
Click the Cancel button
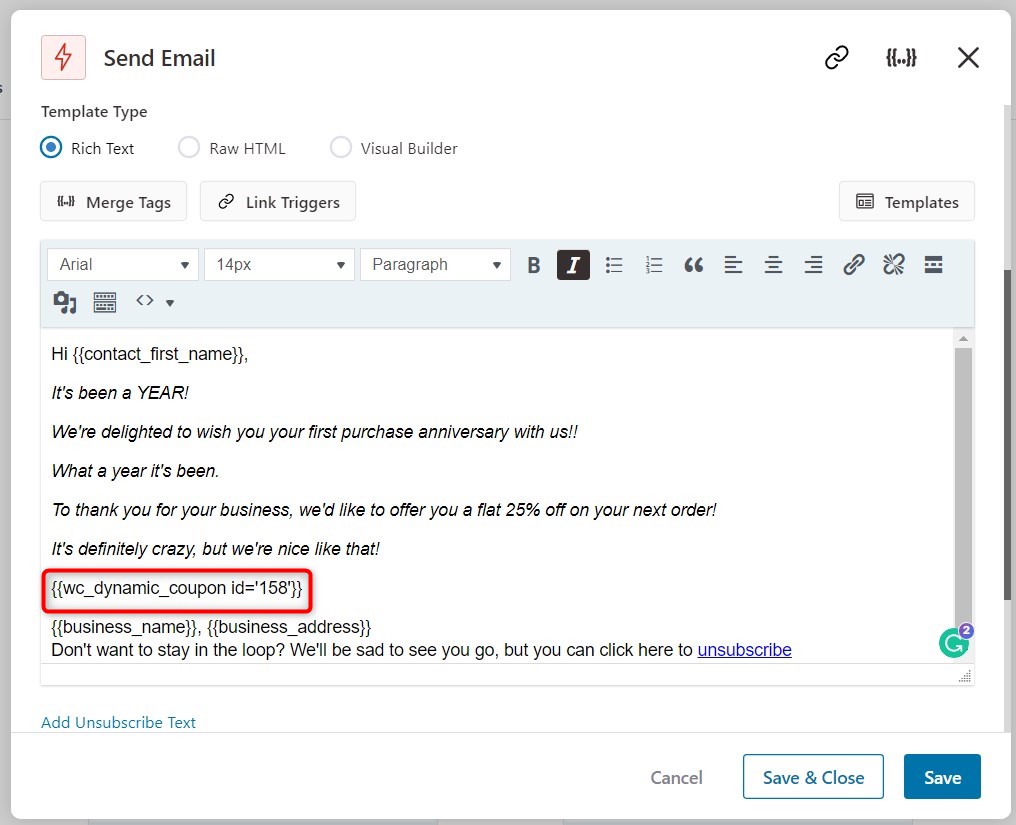click(x=676, y=777)
